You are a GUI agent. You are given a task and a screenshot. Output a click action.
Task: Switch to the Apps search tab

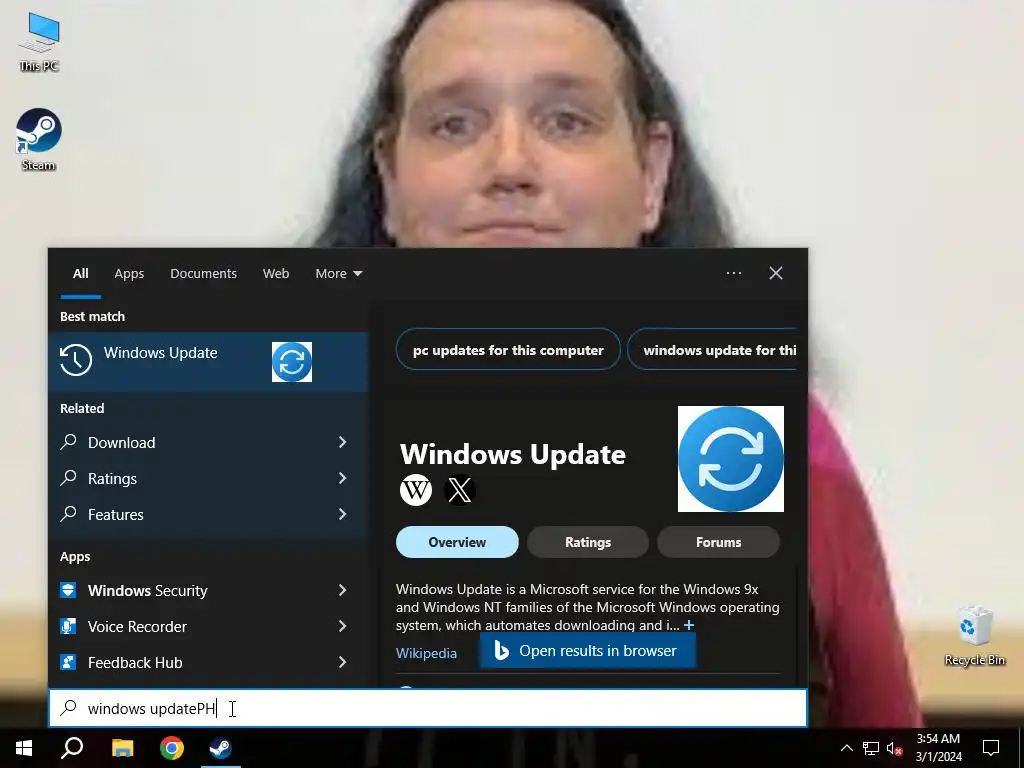129,274
